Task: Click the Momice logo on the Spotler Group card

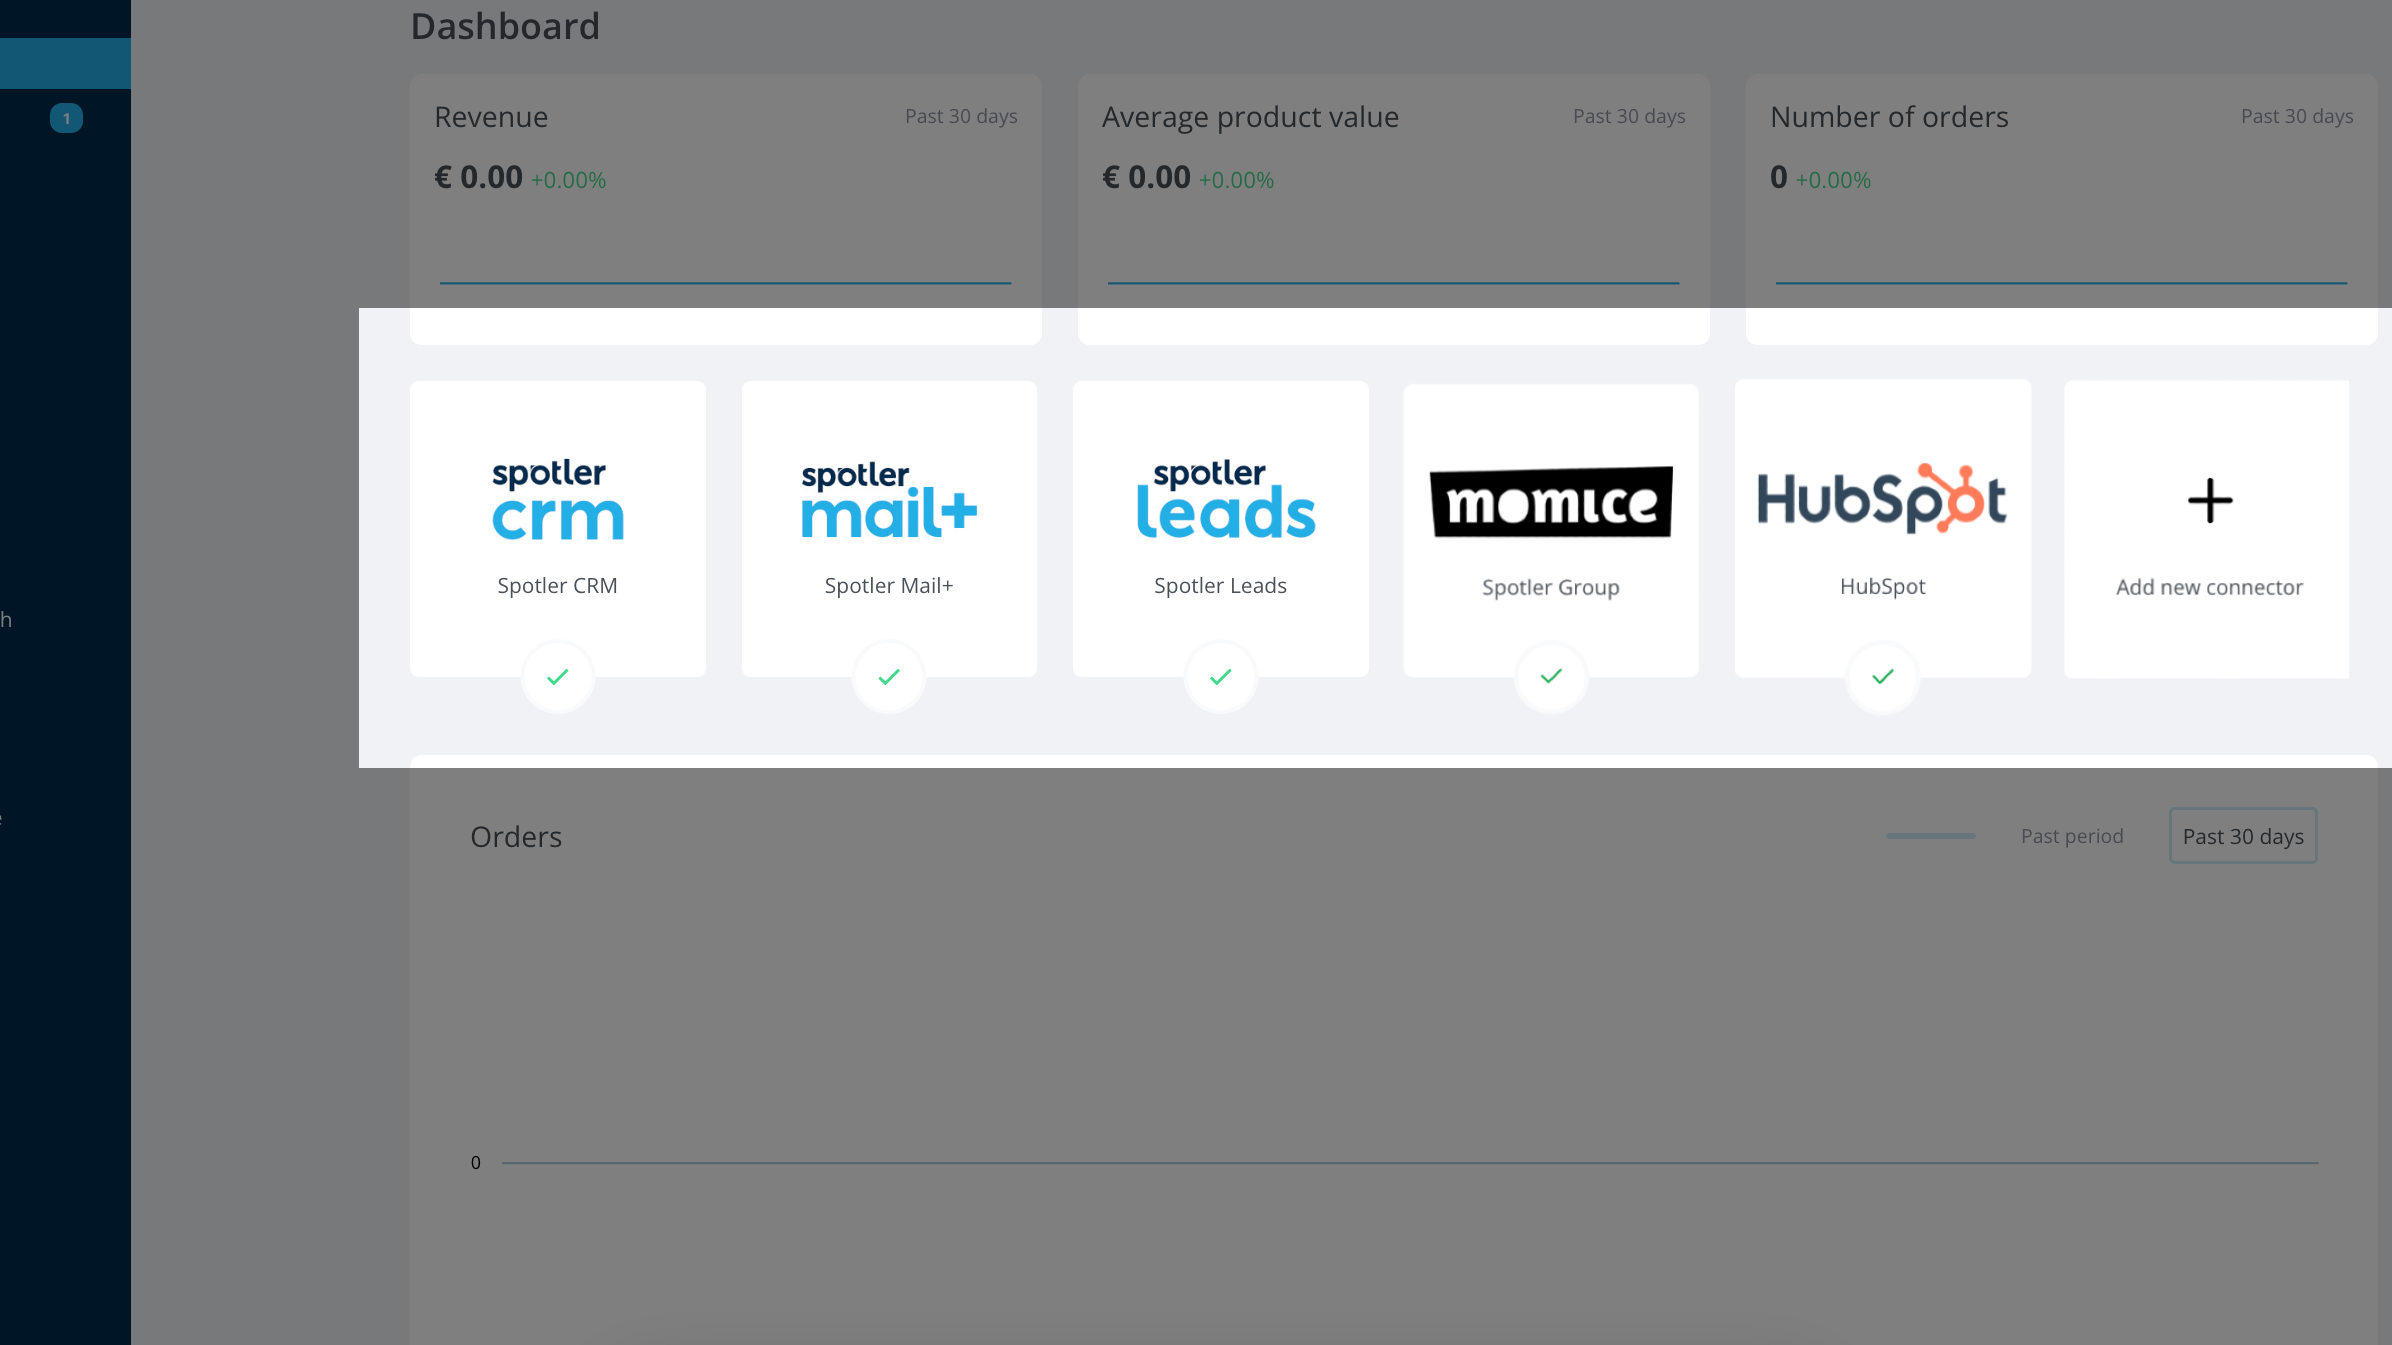Action: point(1549,503)
